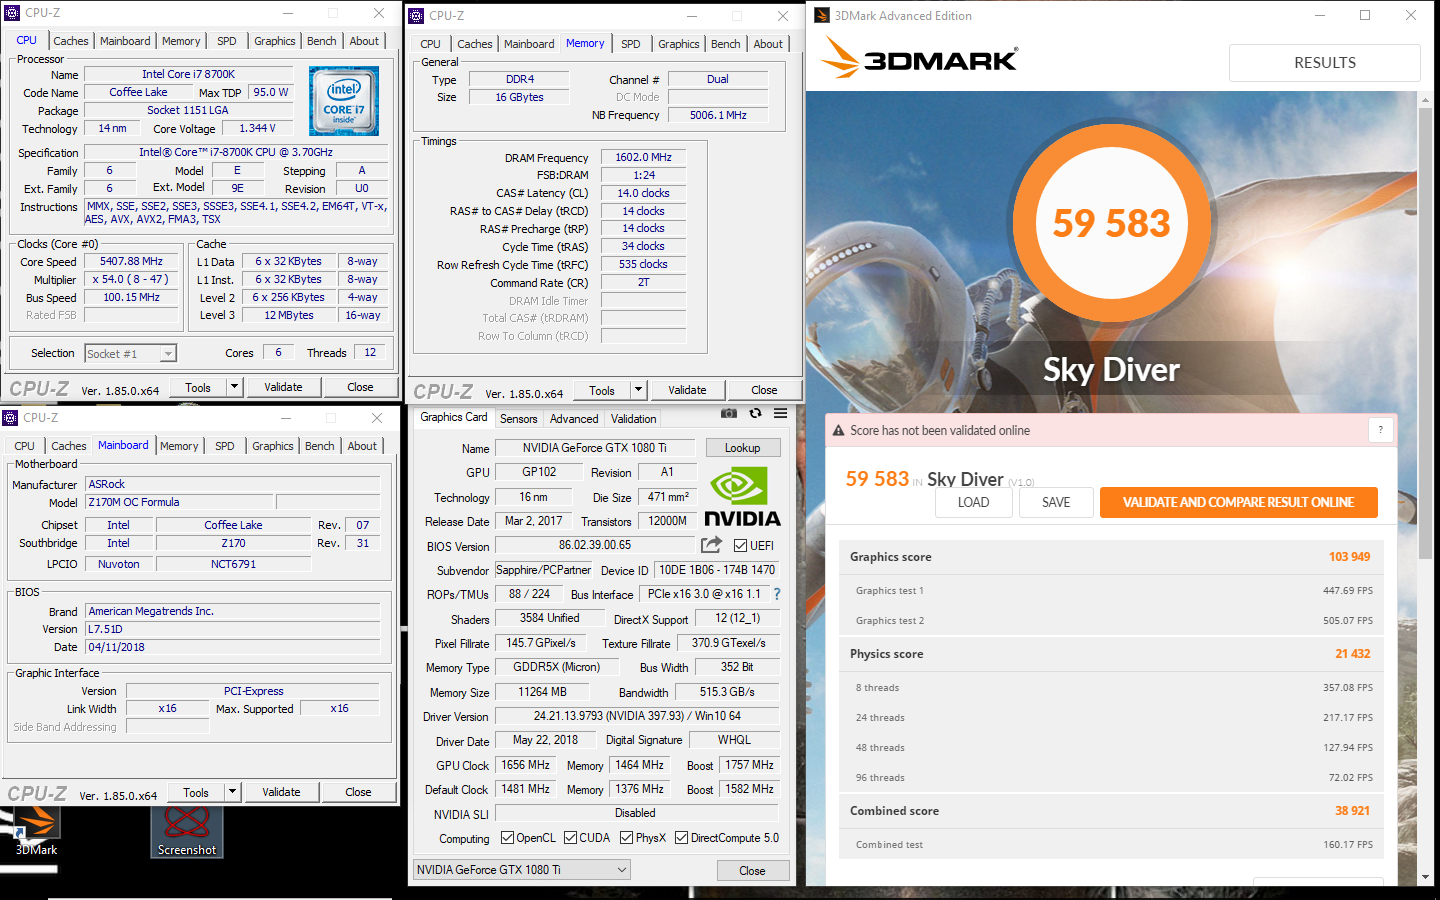
Task: Open the Advanced tab in GPU-Z
Action: coord(574,419)
